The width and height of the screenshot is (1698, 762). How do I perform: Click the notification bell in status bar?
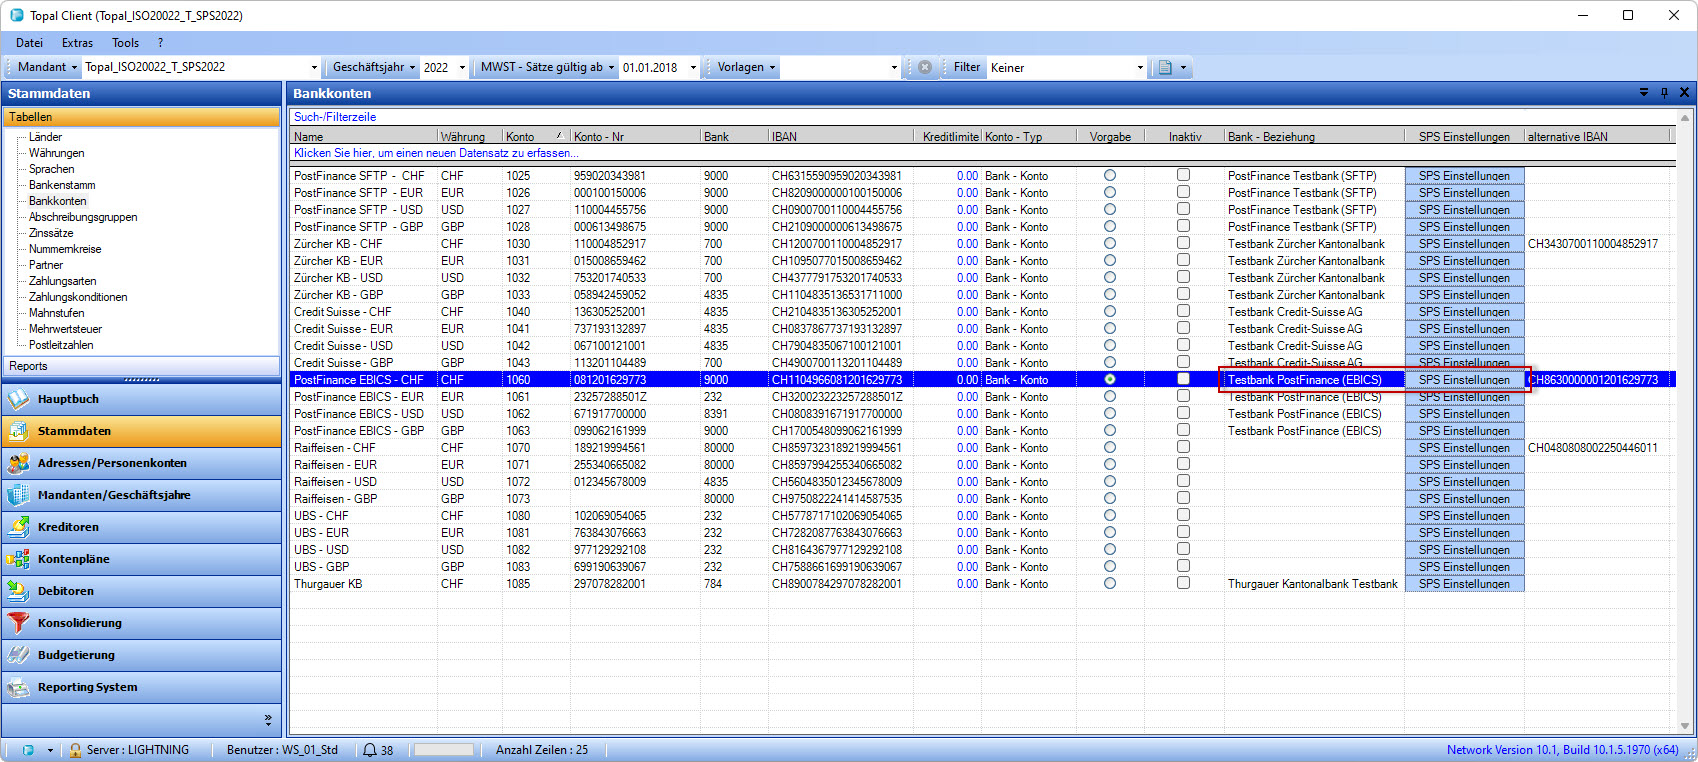point(370,750)
